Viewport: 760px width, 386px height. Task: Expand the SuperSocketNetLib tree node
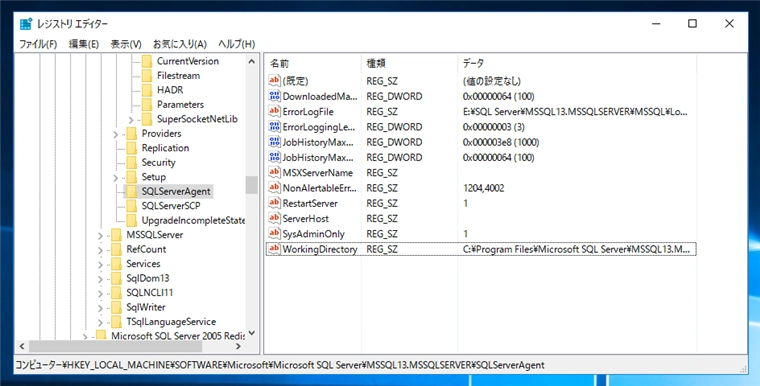(131, 120)
